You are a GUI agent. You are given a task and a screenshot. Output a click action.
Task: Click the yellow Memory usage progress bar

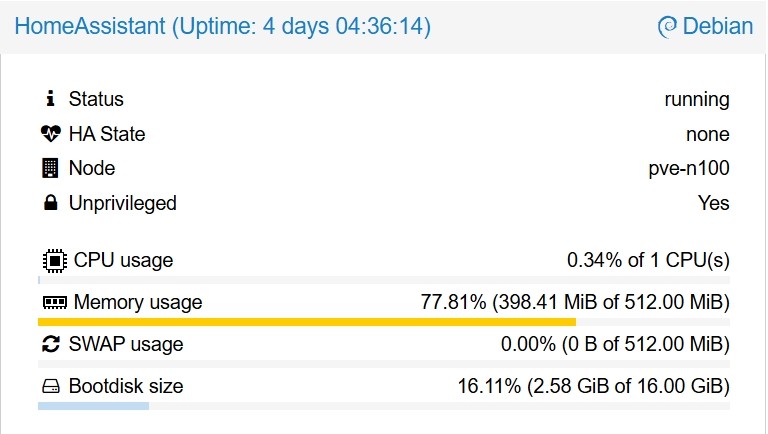click(306, 322)
